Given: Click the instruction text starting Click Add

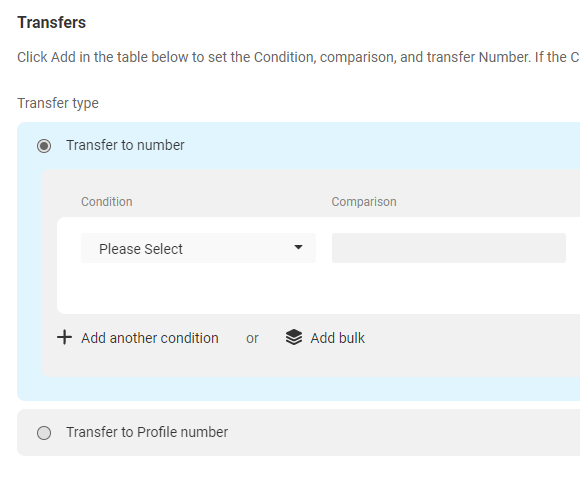Looking at the screenshot, I should pos(298,57).
